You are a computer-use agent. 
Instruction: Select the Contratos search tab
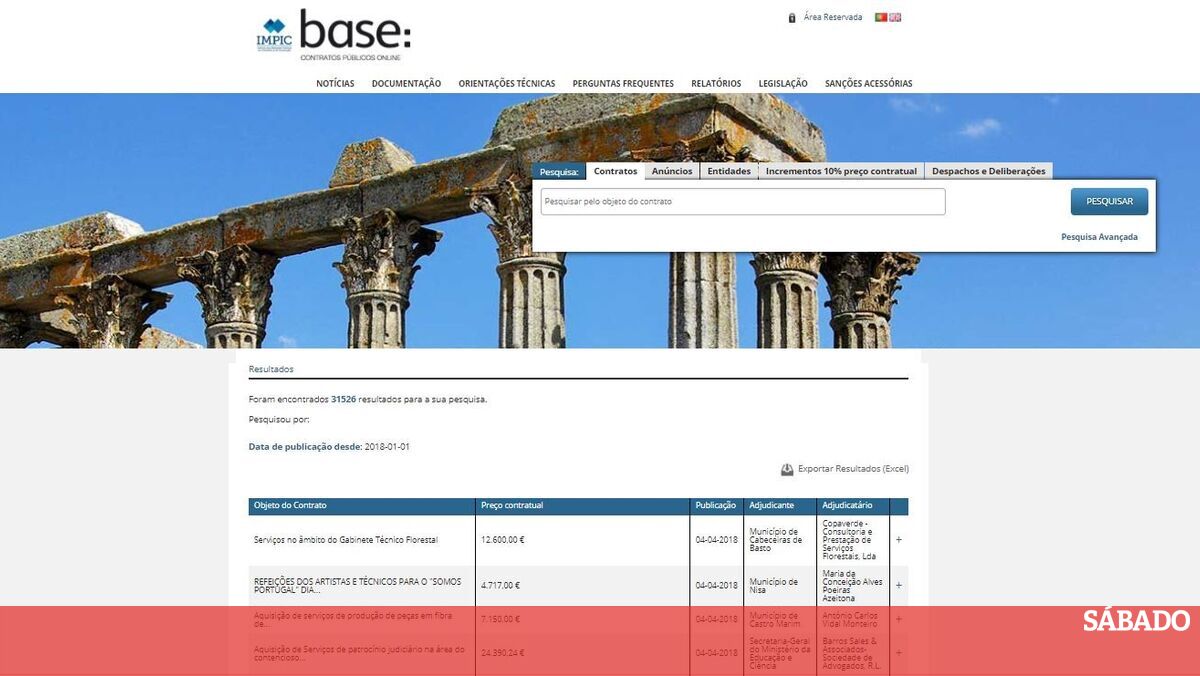click(x=615, y=171)
